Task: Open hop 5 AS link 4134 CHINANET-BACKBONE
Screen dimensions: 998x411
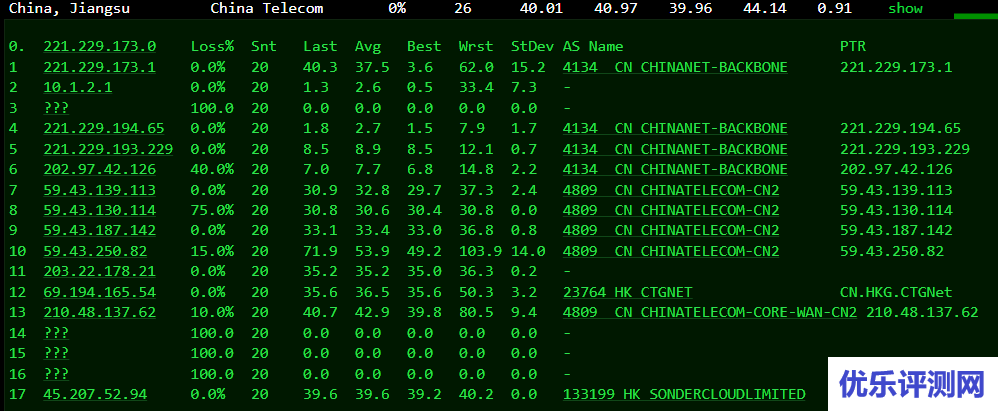Action: pos(675,149)
